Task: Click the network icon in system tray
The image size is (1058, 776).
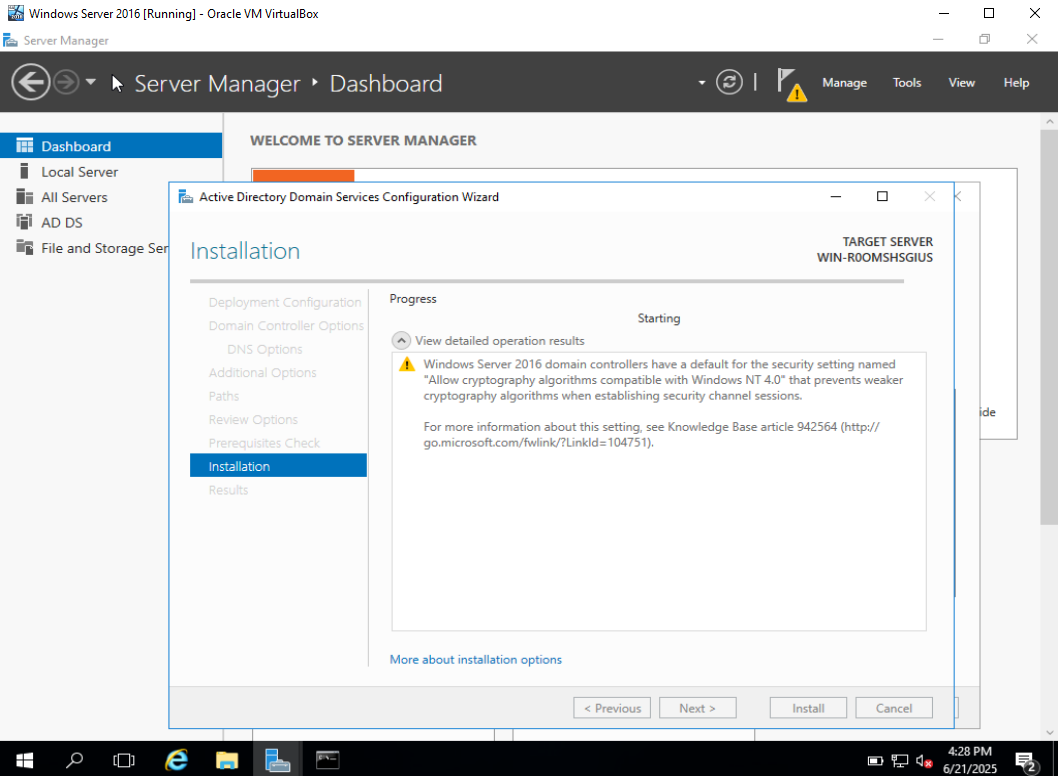Action: [899, 761]
